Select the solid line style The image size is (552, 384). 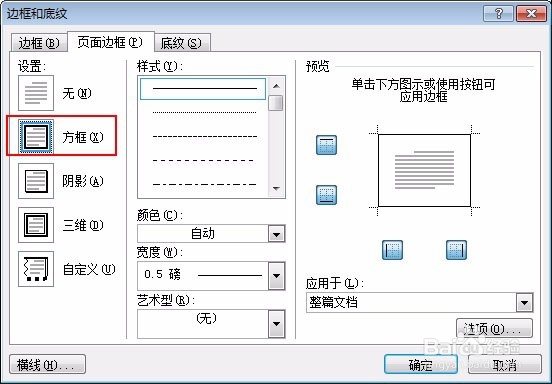pos(203,89)
